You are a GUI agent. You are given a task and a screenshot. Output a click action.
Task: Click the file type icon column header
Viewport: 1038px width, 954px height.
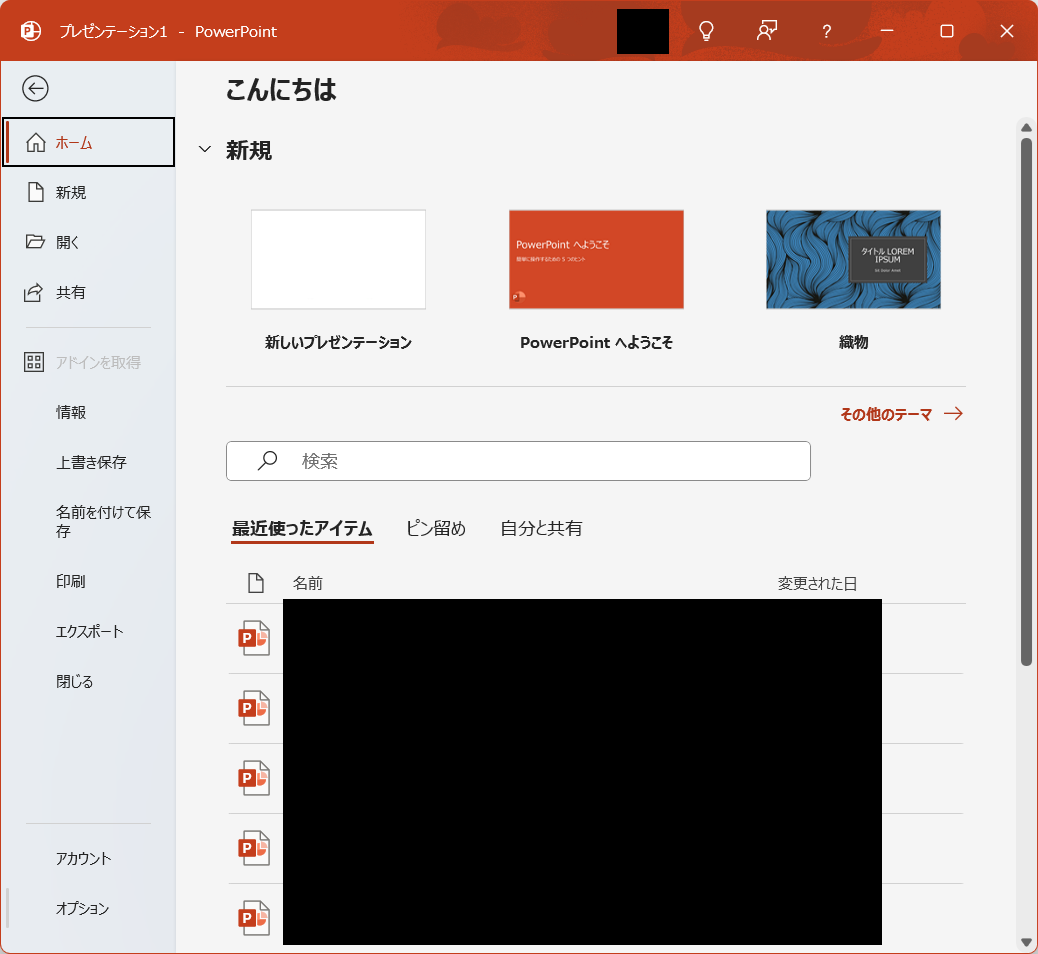click(x=256, y=583)
